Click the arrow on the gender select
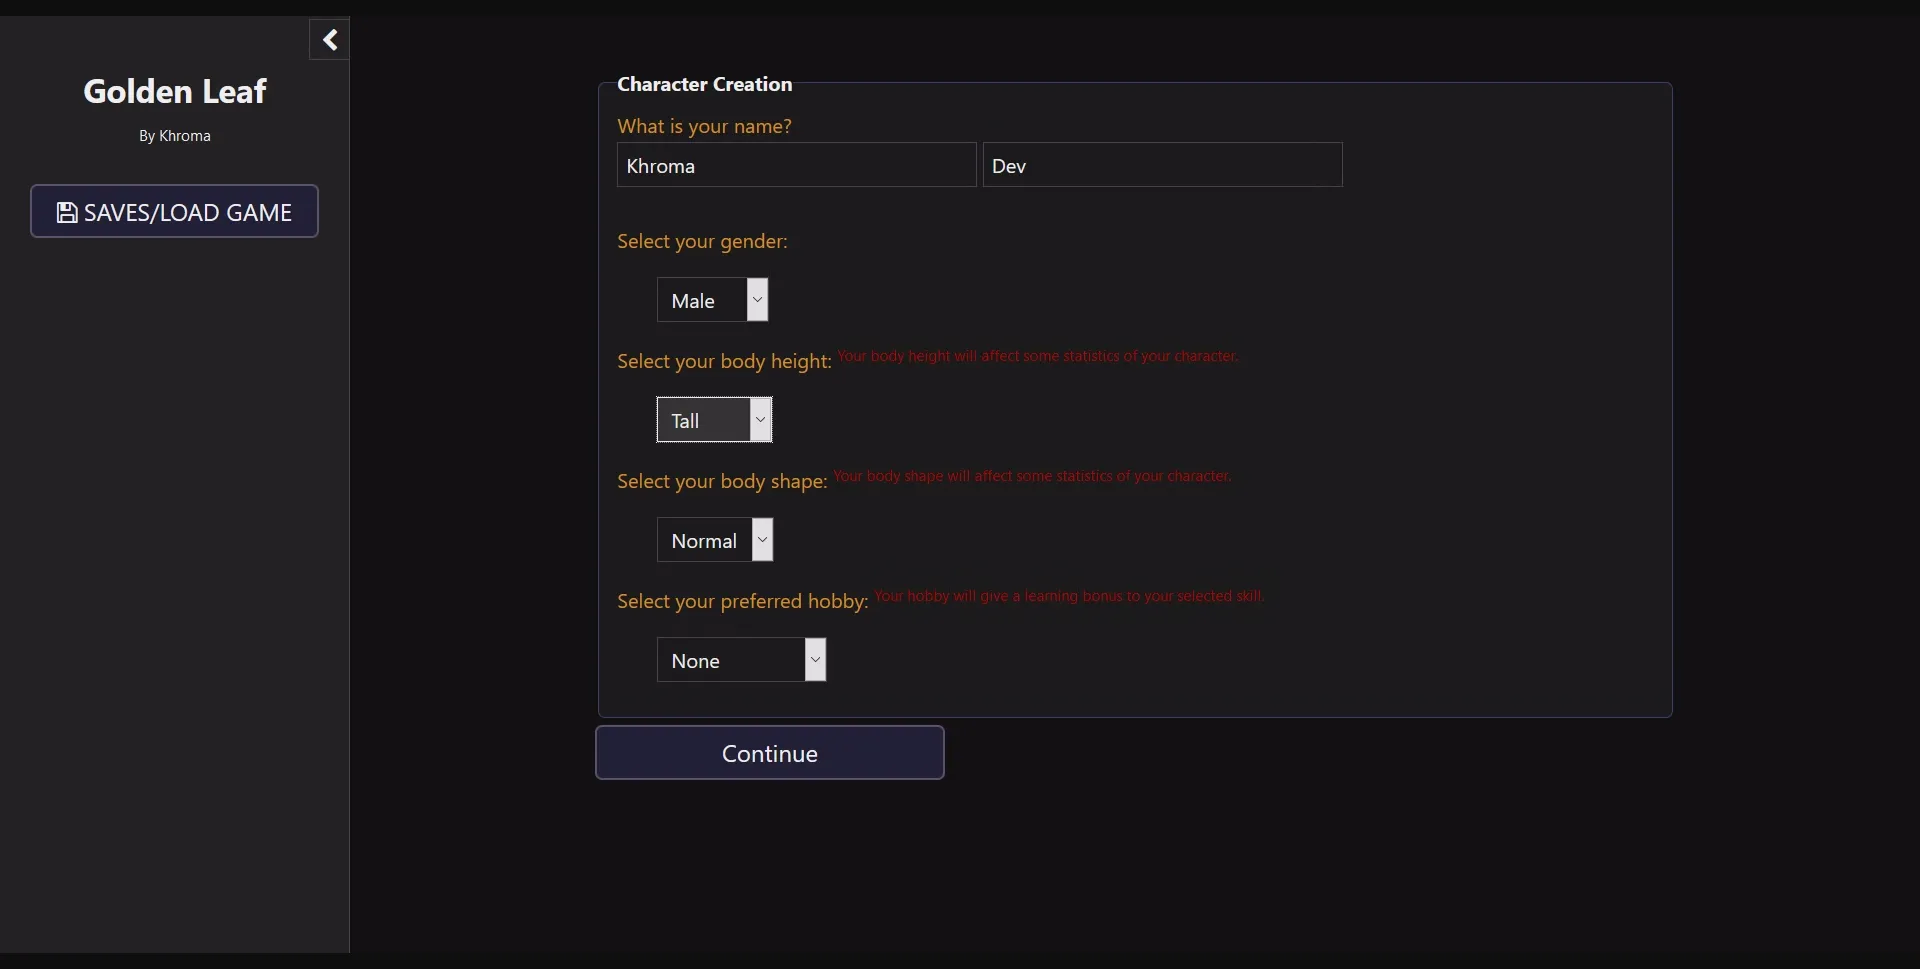Image resolution: width=1920 pixels, height=969 pixels. pos(757,300)
